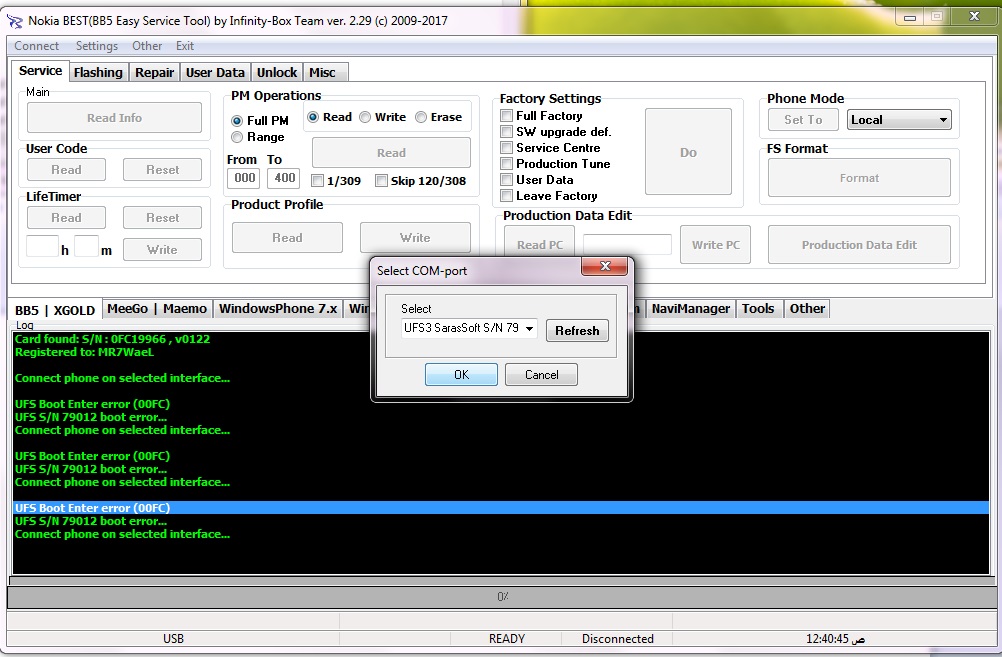Click the Factory Settings Do button

pos(688,152)
